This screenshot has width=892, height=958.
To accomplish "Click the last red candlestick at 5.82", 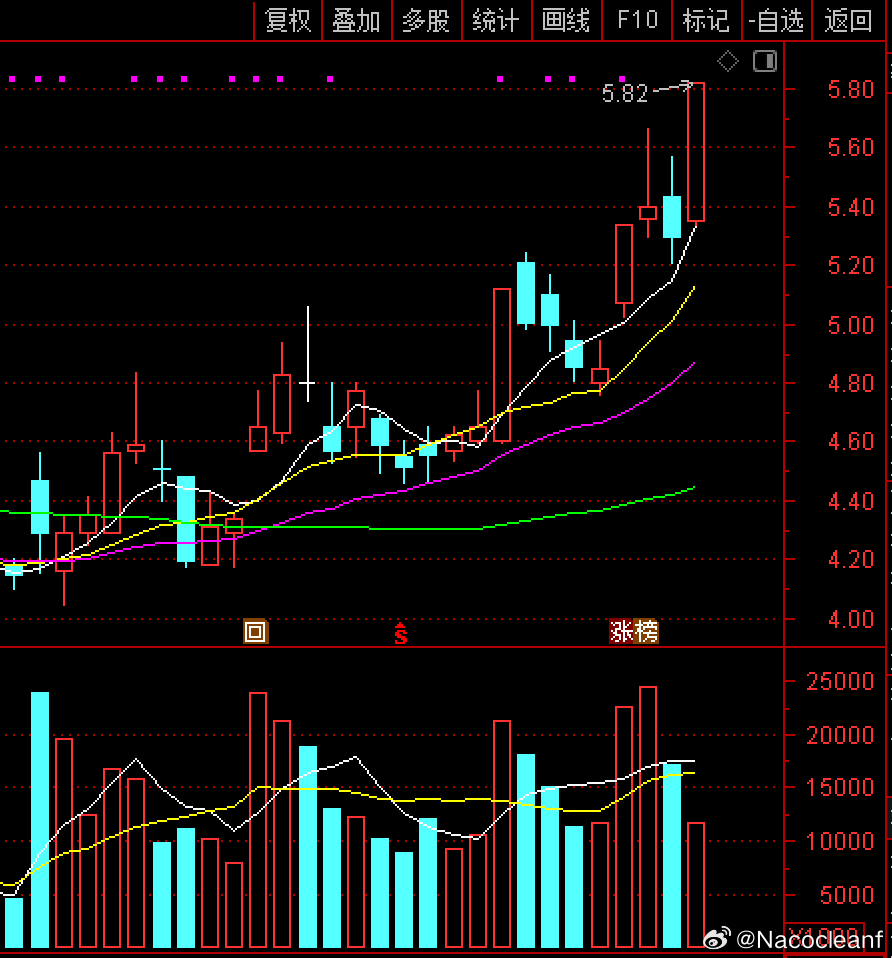I will tap(696, 152).
